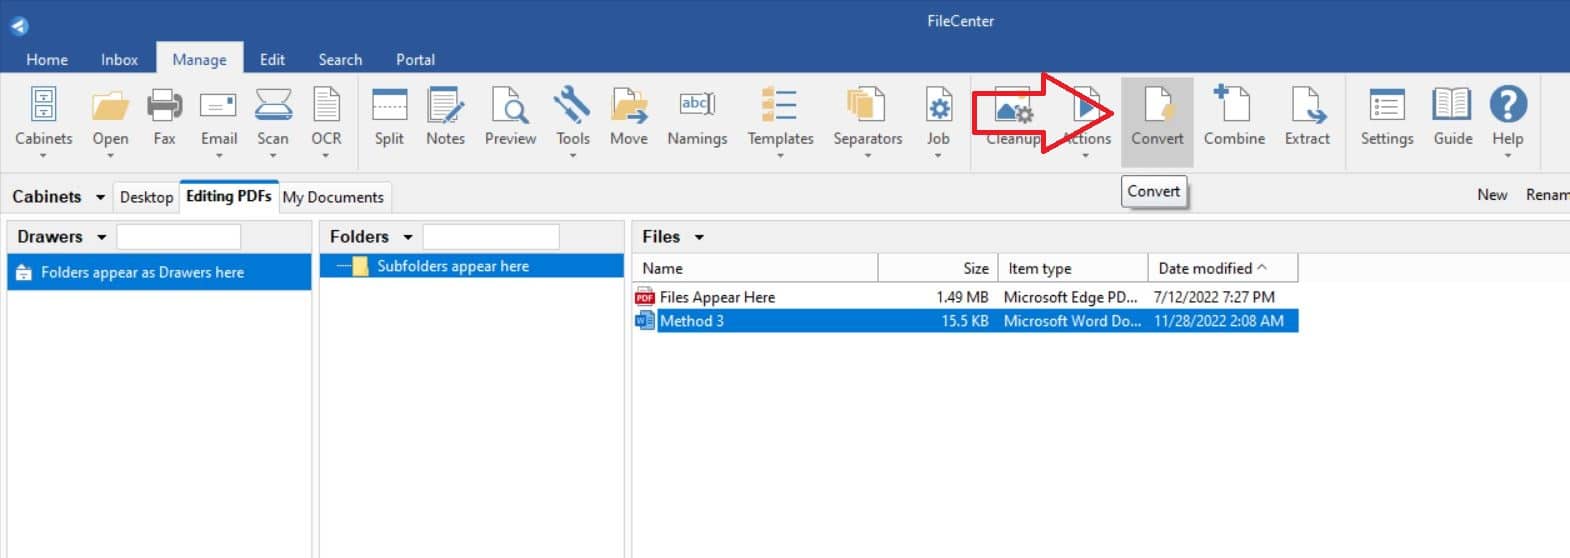1570x558 pixels.
Task: Select the Editing PDFs cabinet tab
Action: (228, 196)
